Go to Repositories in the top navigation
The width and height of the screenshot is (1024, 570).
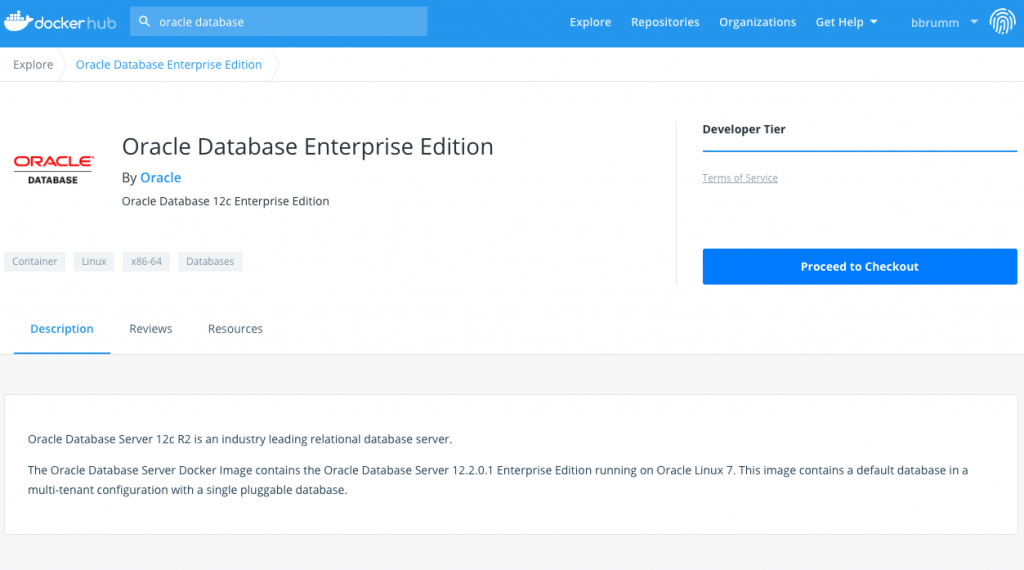[665, 22]
